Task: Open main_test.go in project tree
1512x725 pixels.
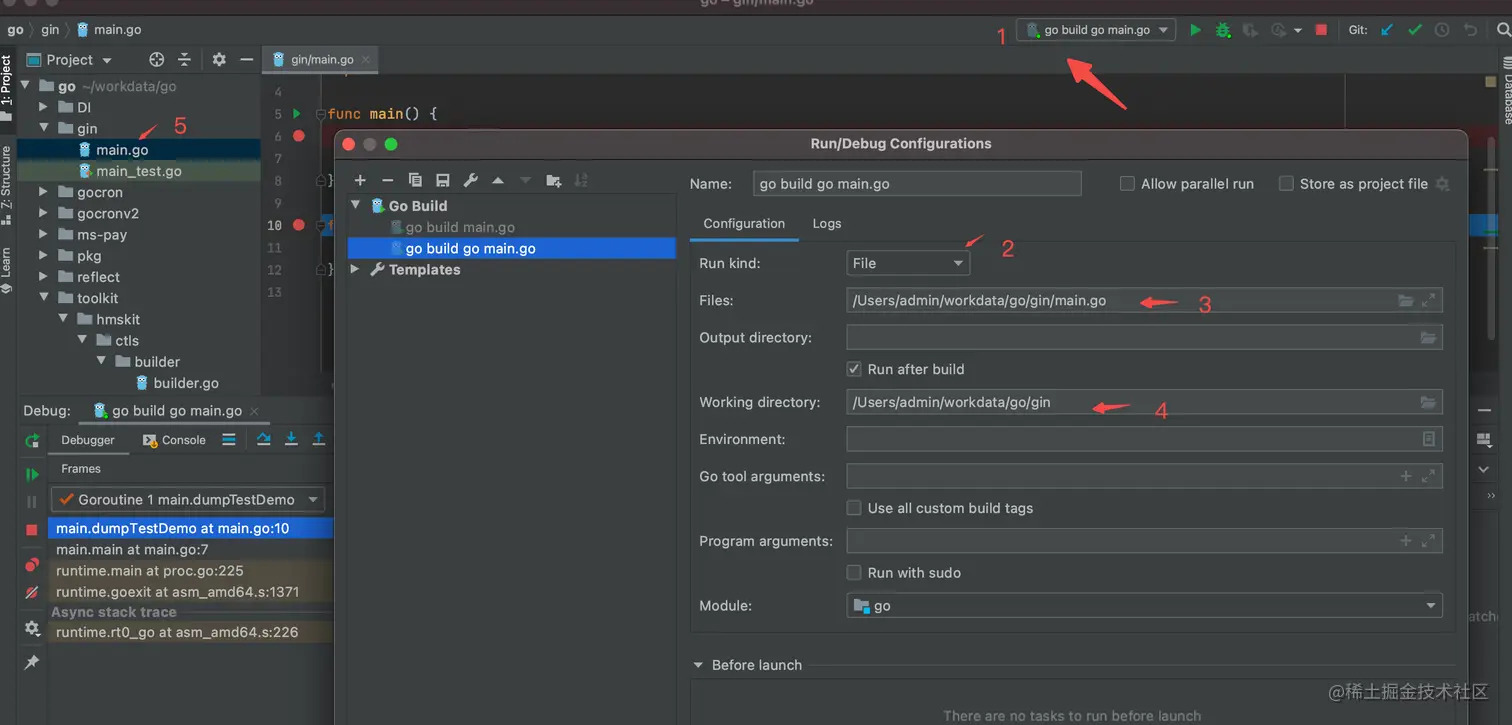Action: click(139, 171)
